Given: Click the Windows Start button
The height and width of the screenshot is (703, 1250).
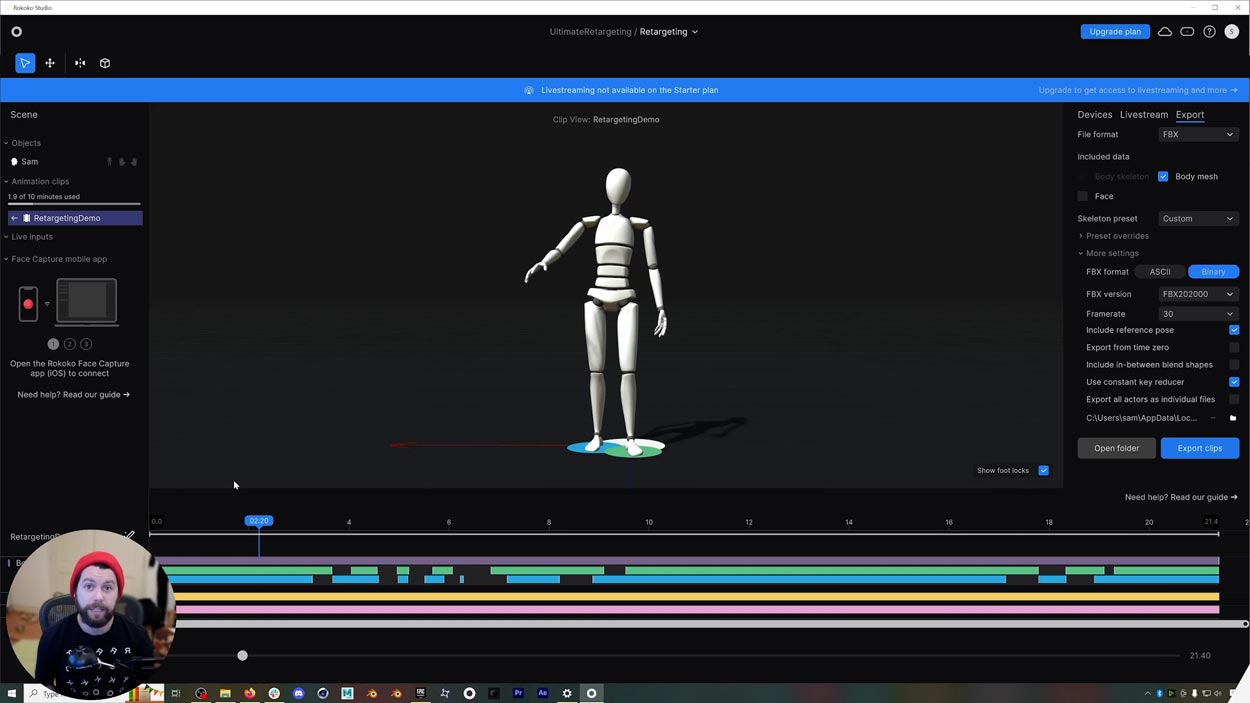Looking at the screenshot, I should tap(12, 693).
